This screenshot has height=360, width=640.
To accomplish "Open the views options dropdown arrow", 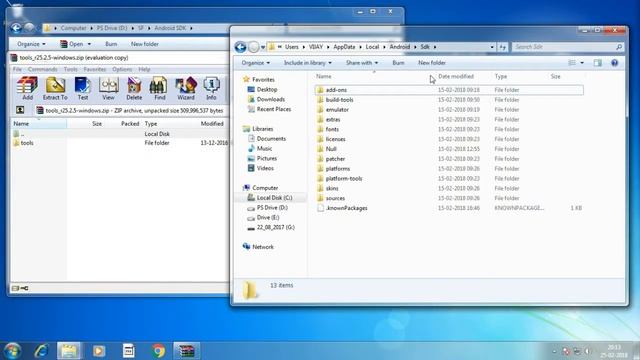I will coord(582,63).
